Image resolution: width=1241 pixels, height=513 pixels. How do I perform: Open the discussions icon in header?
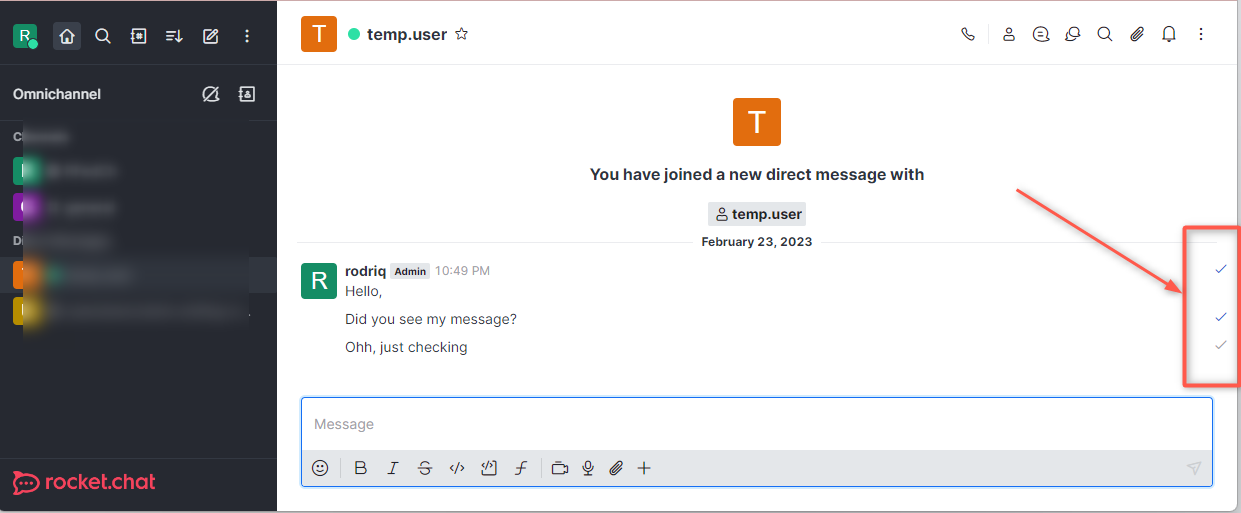(1073, 34)
